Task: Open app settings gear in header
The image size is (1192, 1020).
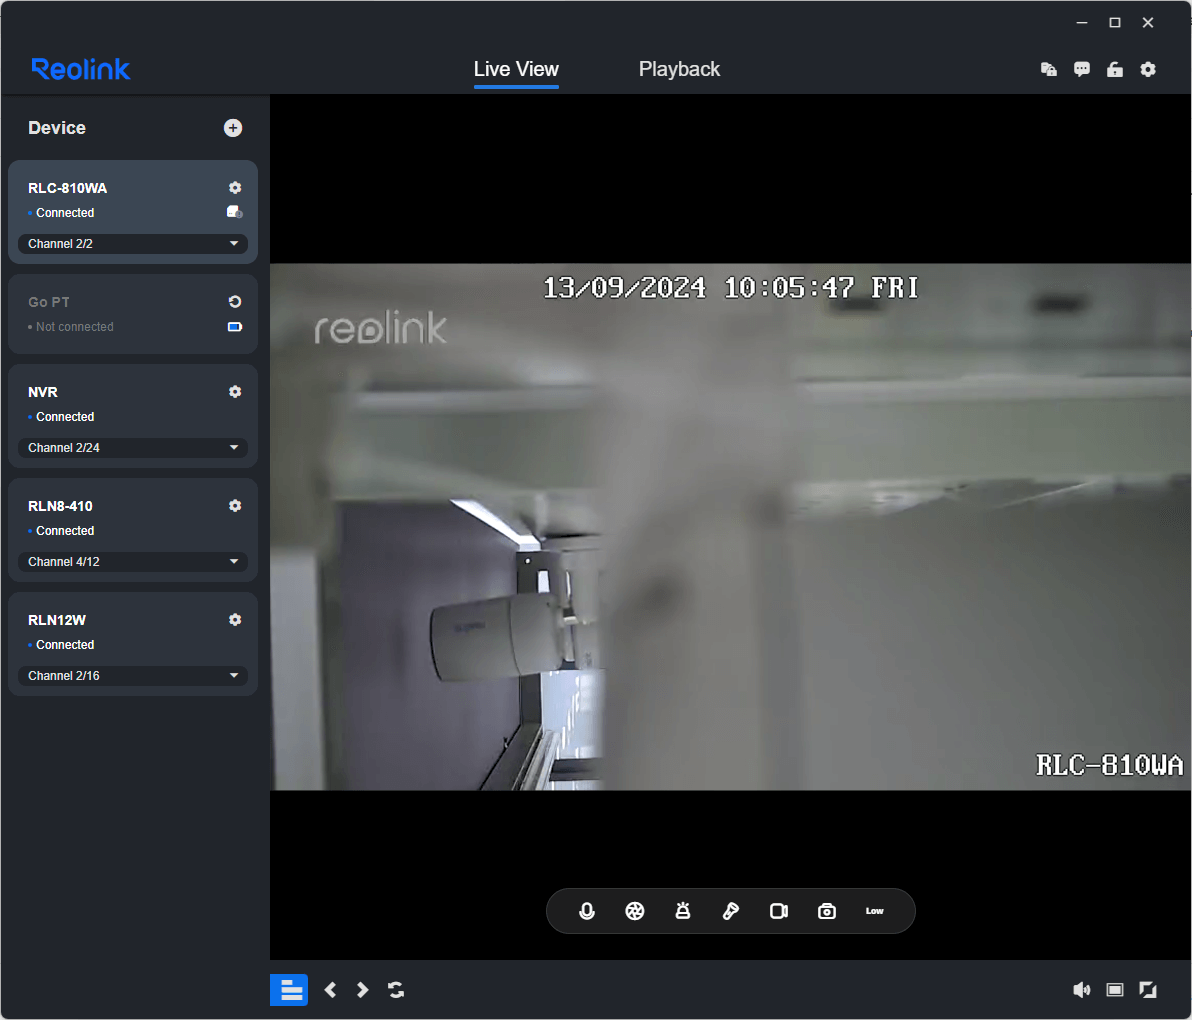Action: coord(1148,69)
